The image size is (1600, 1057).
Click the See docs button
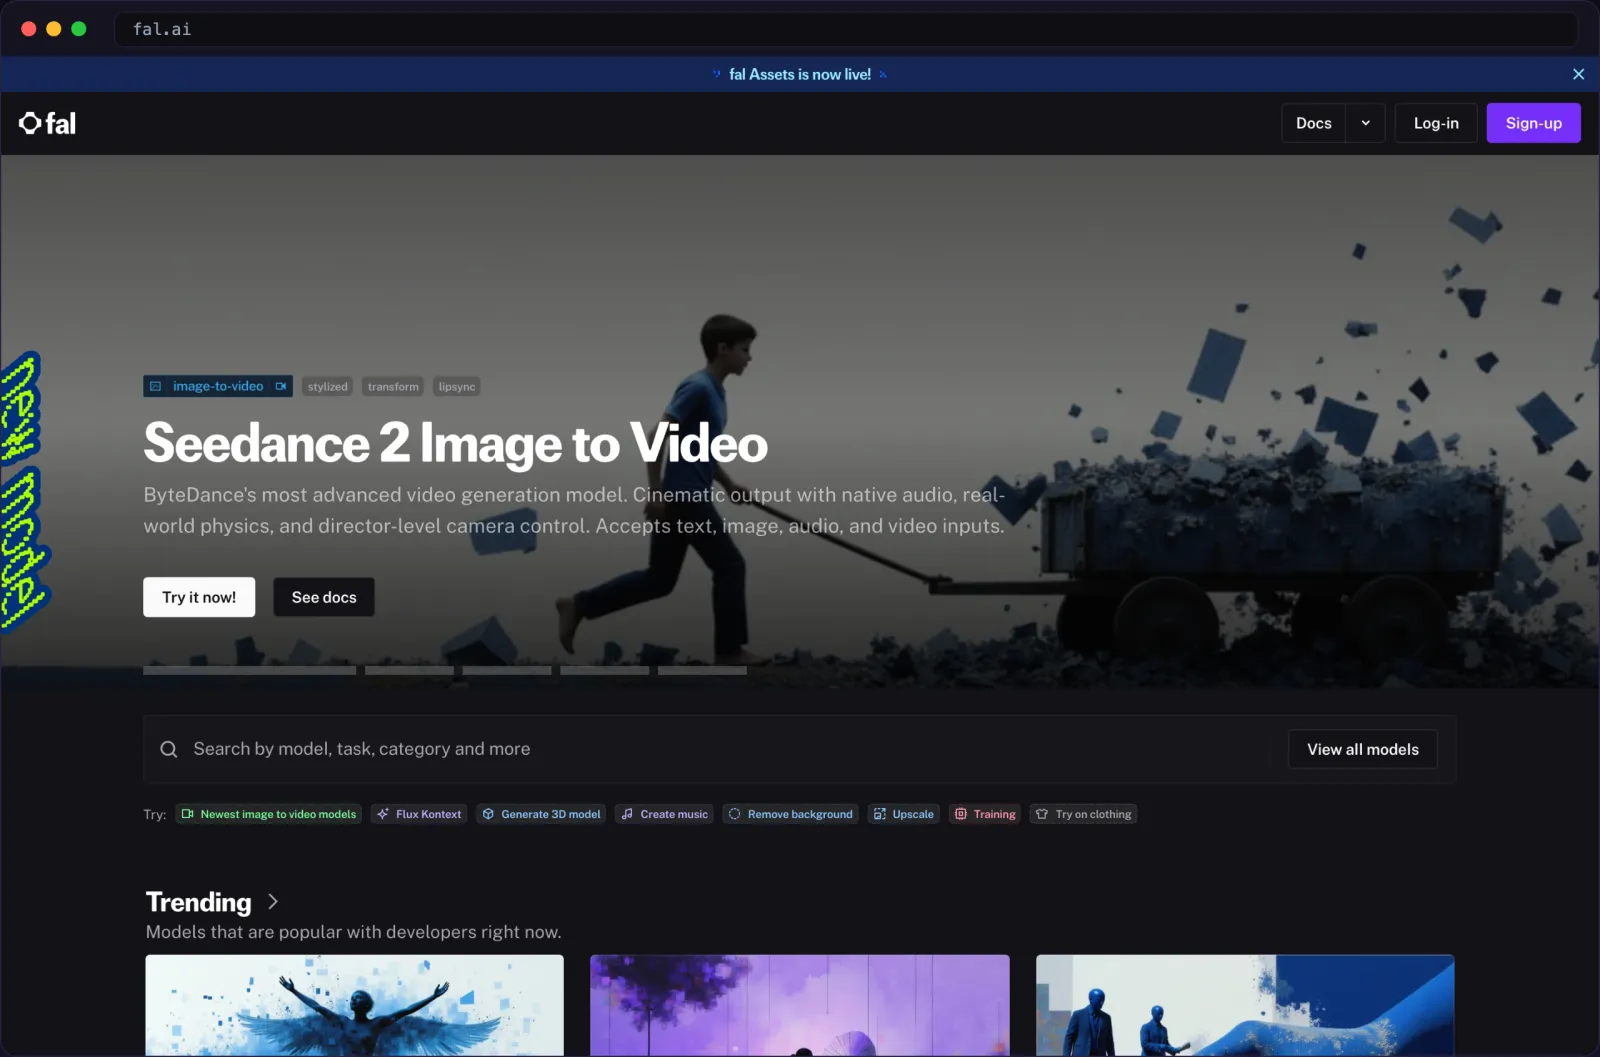pos(324,597)
